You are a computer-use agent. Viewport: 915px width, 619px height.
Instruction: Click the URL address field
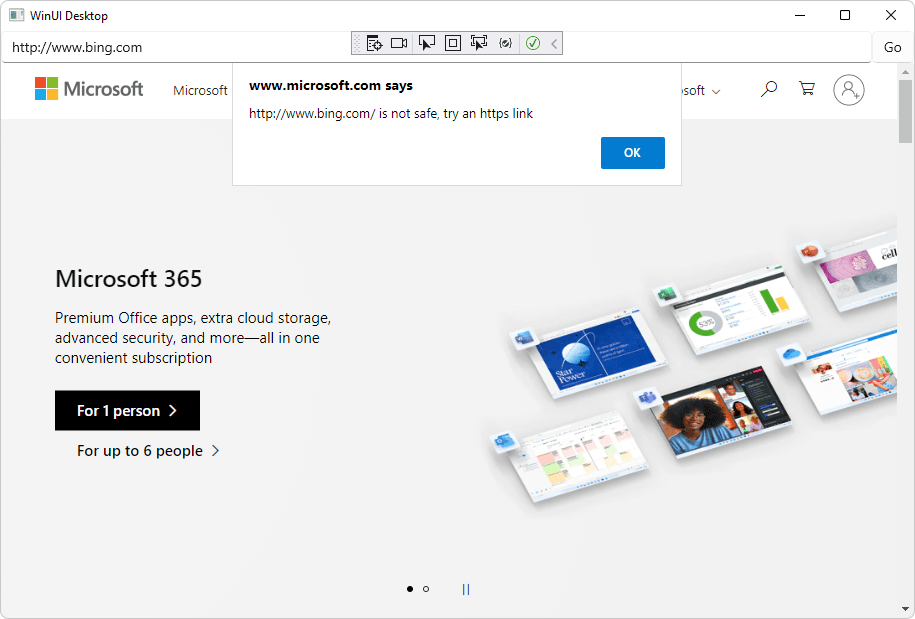point(436,47)
